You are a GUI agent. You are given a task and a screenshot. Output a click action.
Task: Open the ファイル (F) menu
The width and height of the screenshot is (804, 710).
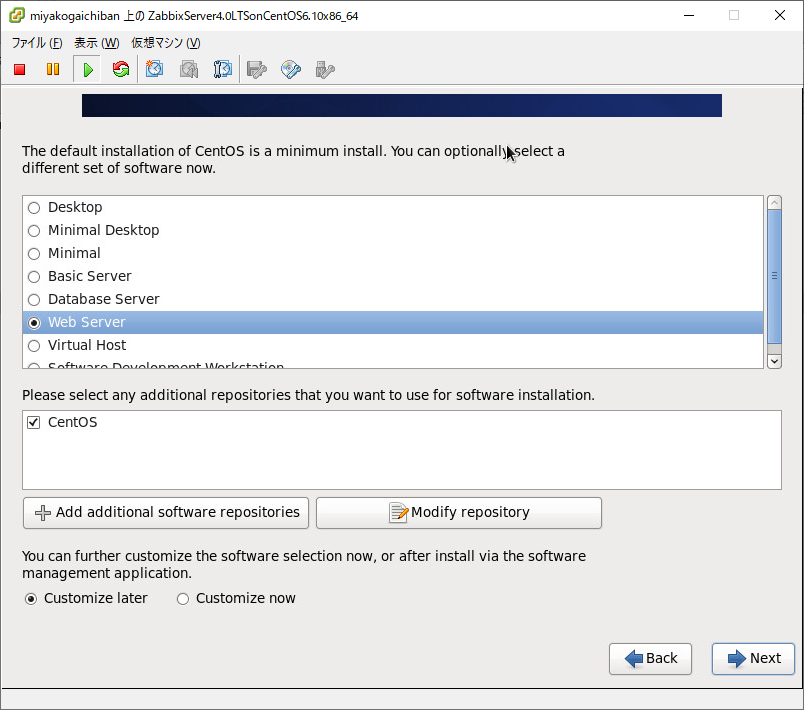point(37,43)
